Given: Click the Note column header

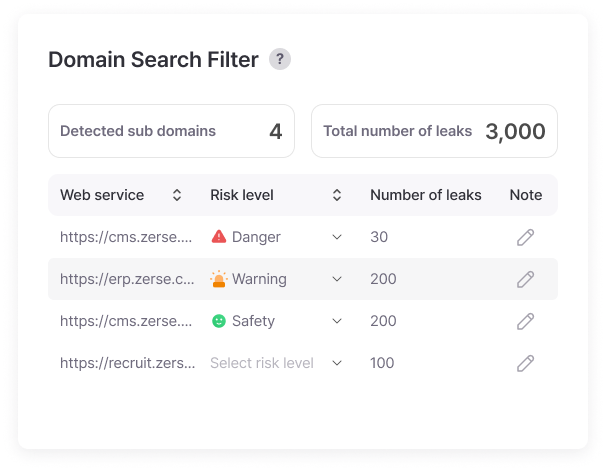Looking at the screenshot, I should (x=526, y=195).
